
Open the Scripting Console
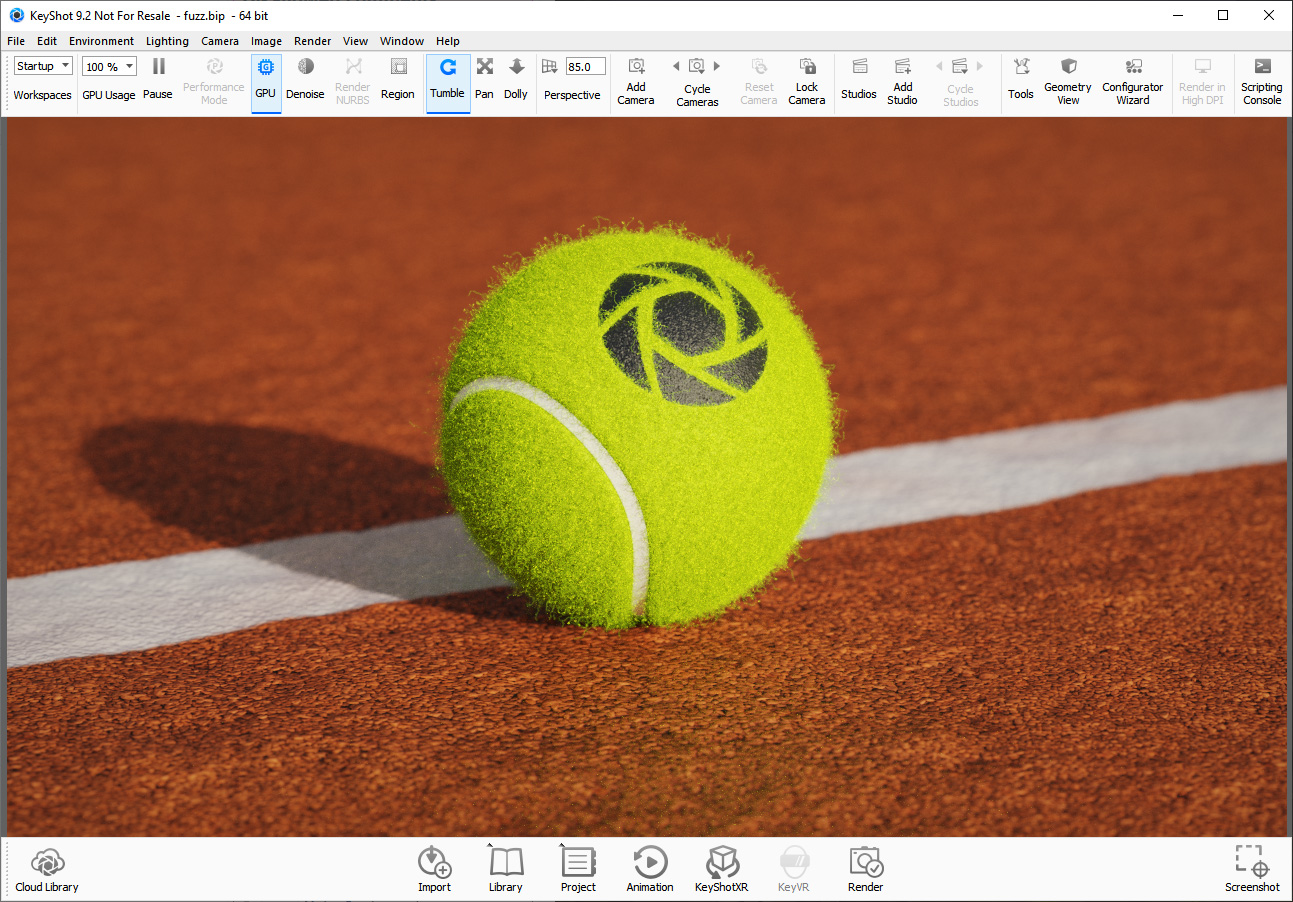point(1262,80)
